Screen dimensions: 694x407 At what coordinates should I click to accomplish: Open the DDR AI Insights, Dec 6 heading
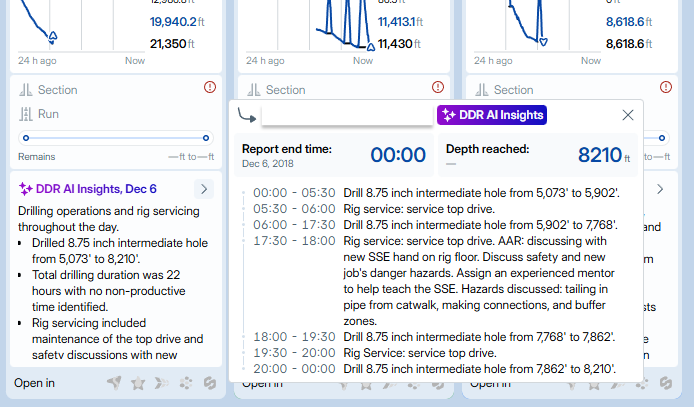pyautogui.click(x=88, y=189)
